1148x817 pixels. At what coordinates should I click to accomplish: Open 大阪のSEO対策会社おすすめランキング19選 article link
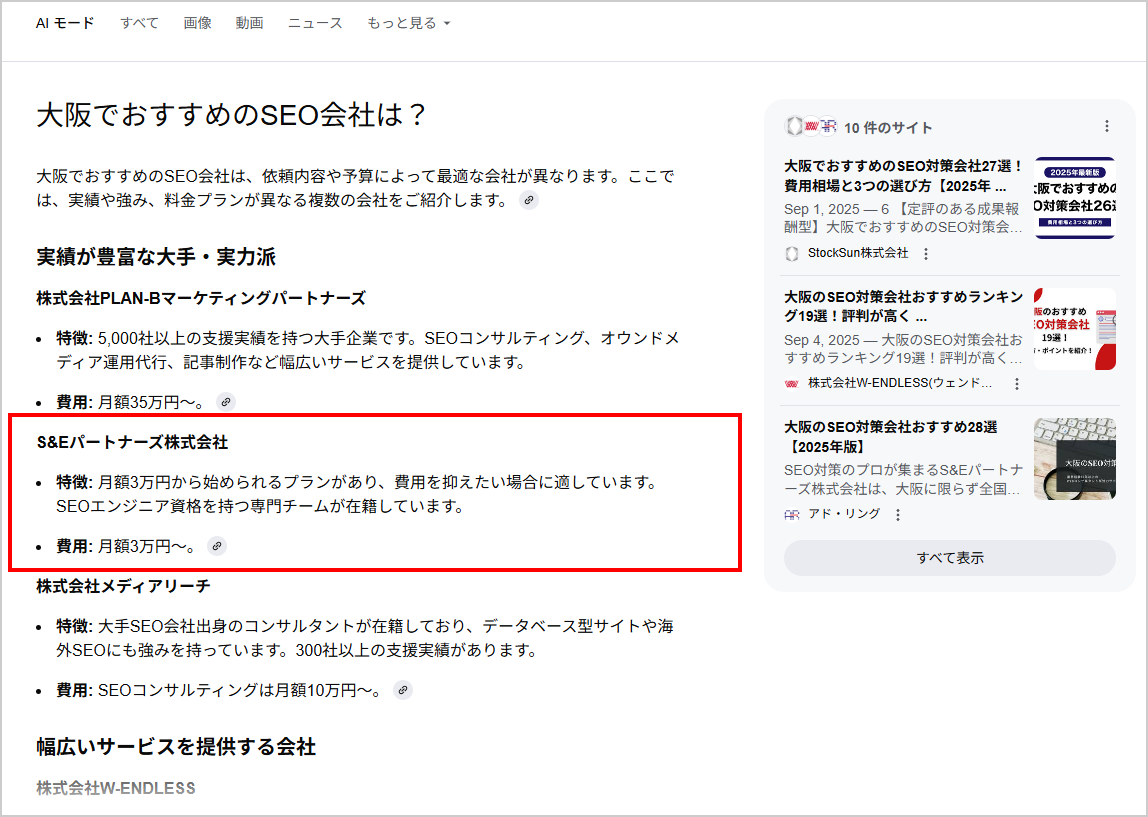(903, 307)
